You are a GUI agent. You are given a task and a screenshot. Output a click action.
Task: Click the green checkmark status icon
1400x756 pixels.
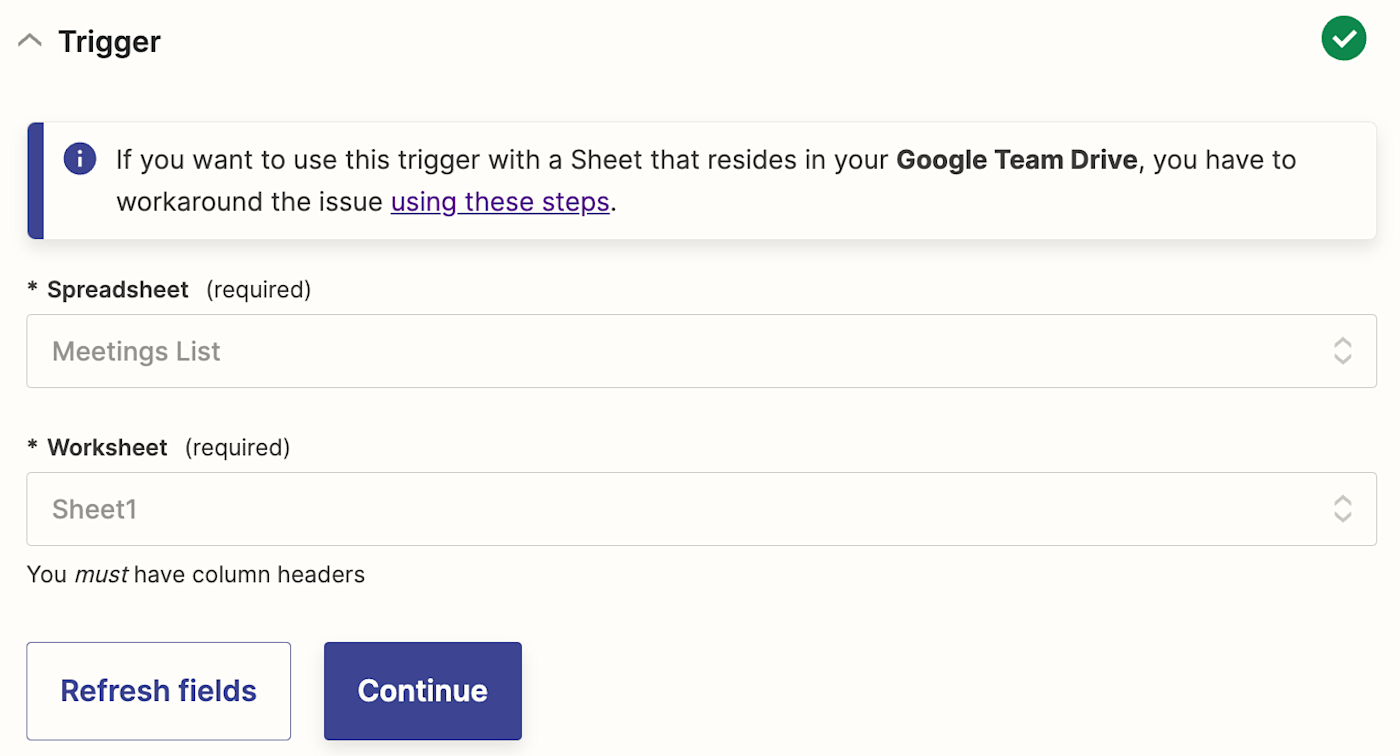tap(1344, 38)
